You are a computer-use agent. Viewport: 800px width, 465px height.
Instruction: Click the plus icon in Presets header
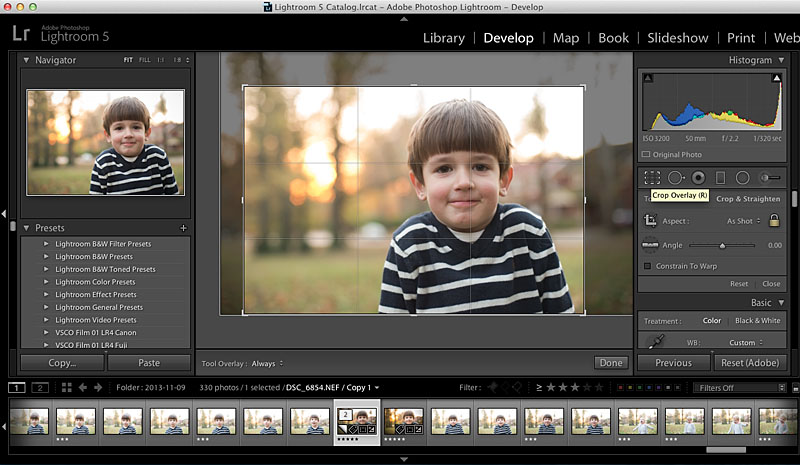pyautogui.click(x=184, y=228)
